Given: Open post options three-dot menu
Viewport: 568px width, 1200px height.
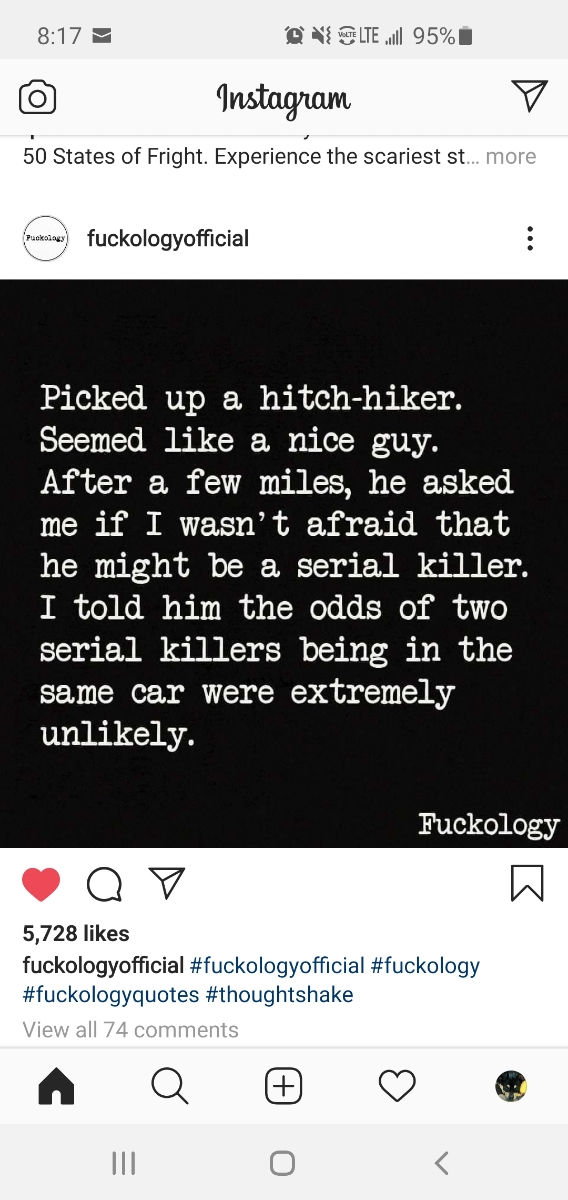Looking at the screenshot, I should tap(530, 238).
